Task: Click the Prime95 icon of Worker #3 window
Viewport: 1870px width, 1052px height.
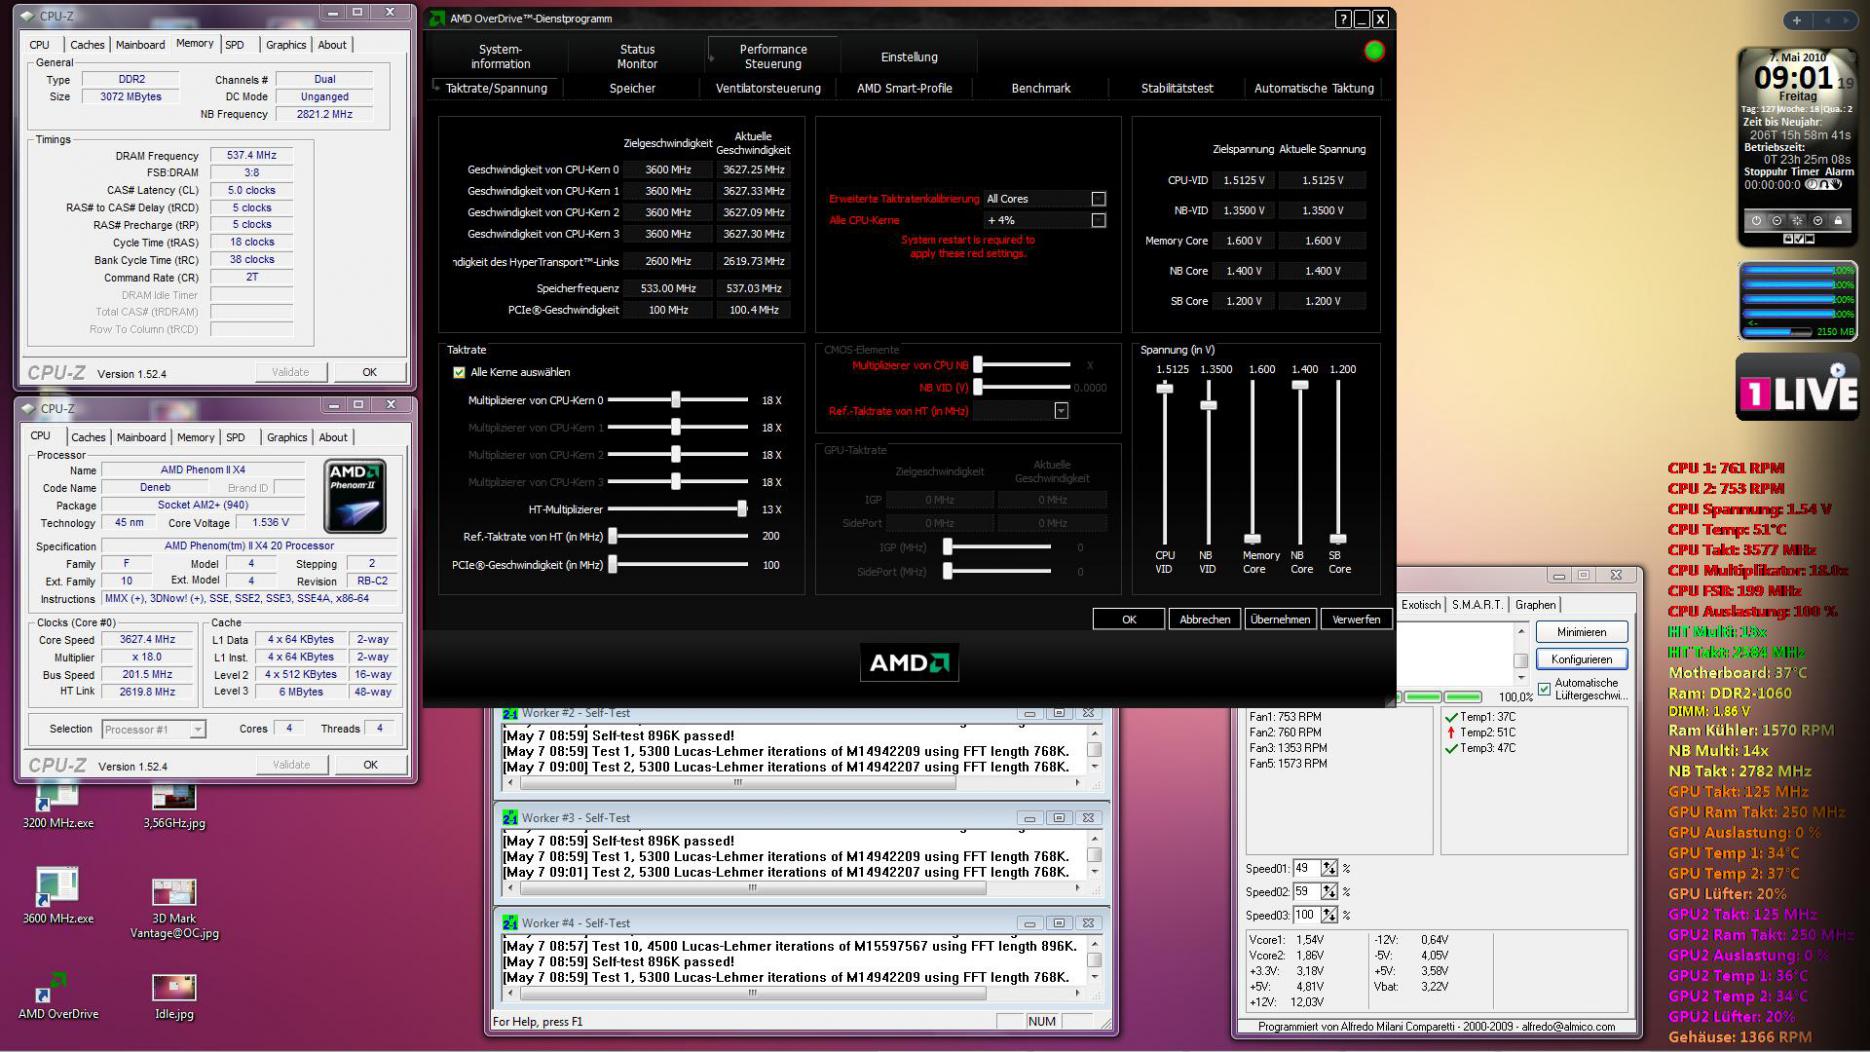Action: click(x=510, y=818)
